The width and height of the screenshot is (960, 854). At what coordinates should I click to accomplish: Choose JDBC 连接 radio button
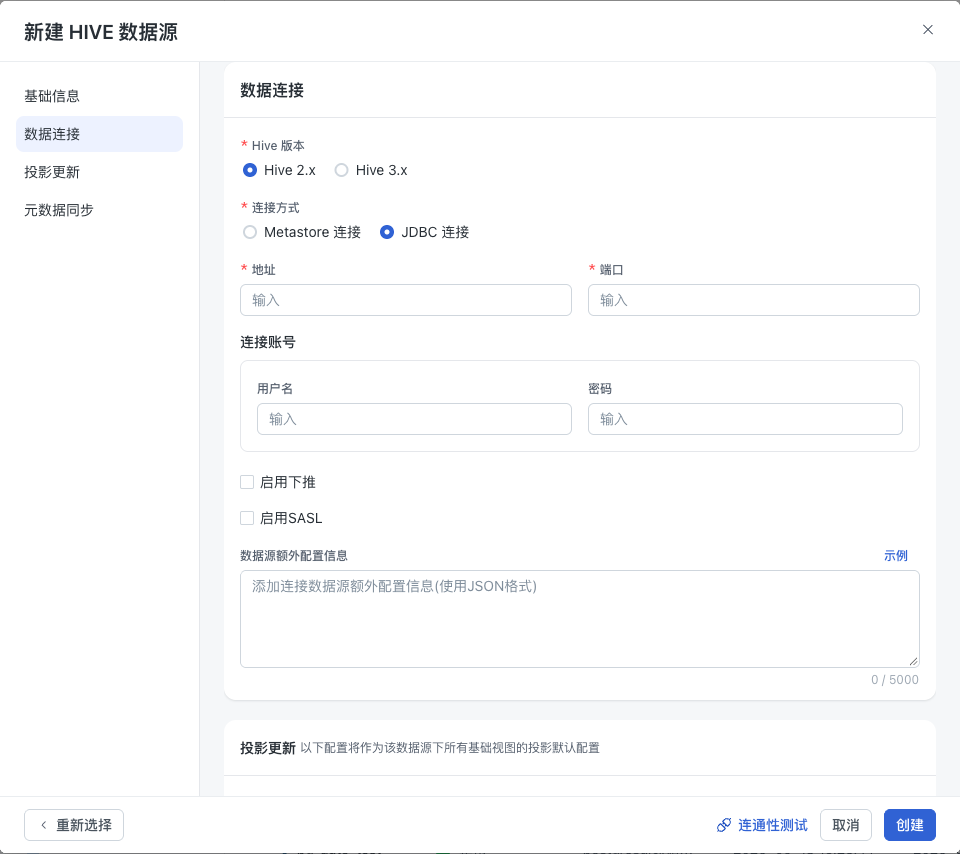[387, 232]
